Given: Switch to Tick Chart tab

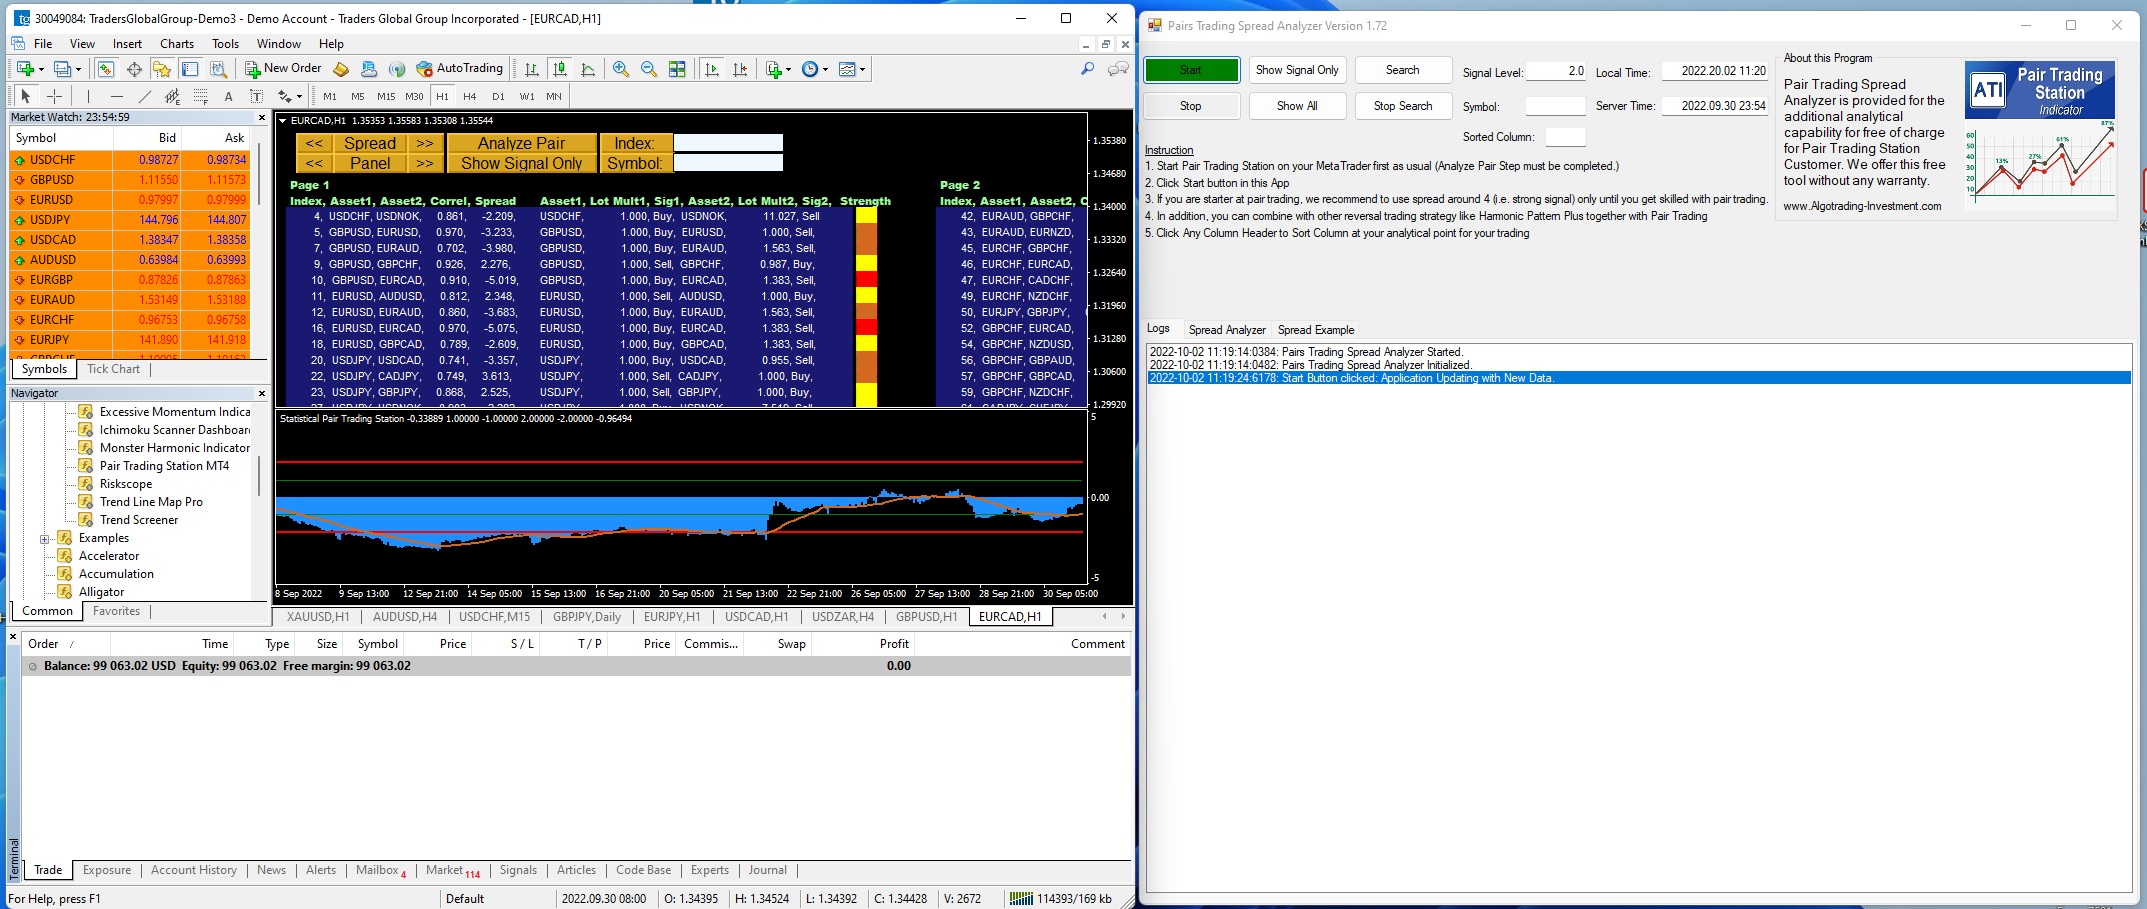Looking at the screenshot, I should [x=113, y=369].
